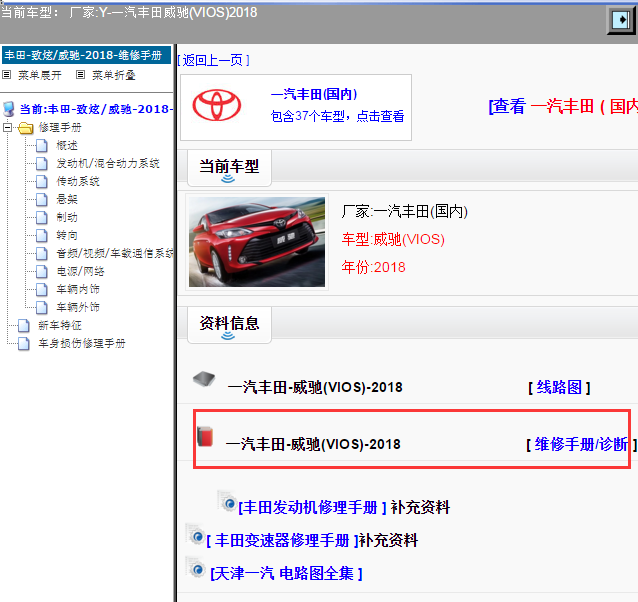Open 电源/网络 entry

click(x=81, y=271)
